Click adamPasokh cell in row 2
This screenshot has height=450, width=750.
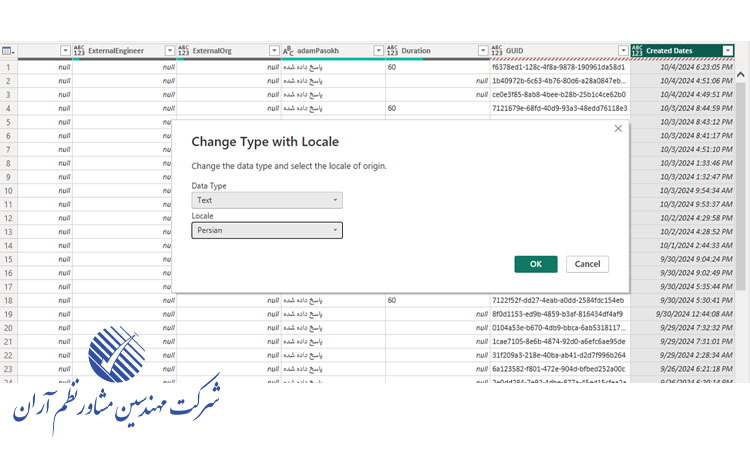[333, 81]
